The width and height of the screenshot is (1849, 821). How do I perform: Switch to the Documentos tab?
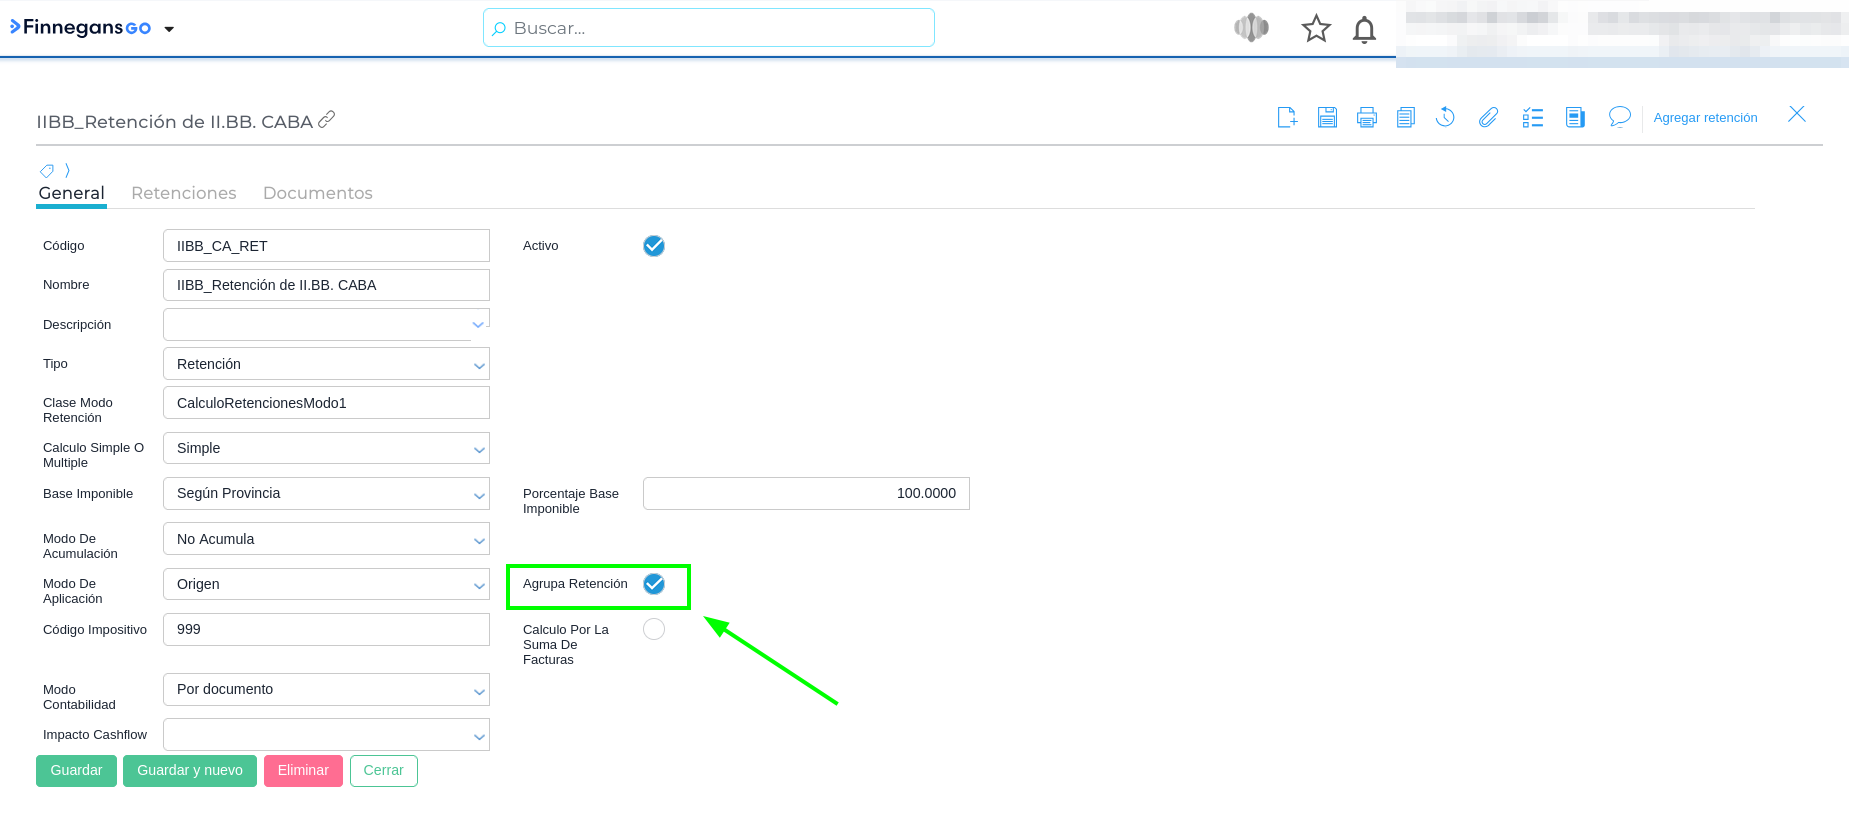coord(317,193)
